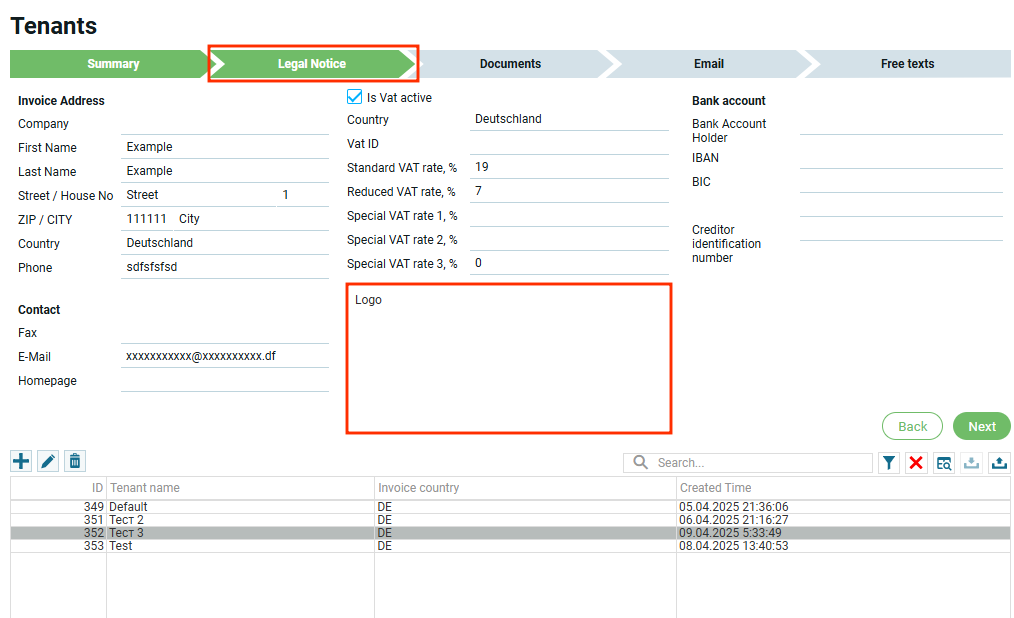Open the invoice address Country field
The height and width of the screenshot is (618, 1014).
[x=225, y=243]
